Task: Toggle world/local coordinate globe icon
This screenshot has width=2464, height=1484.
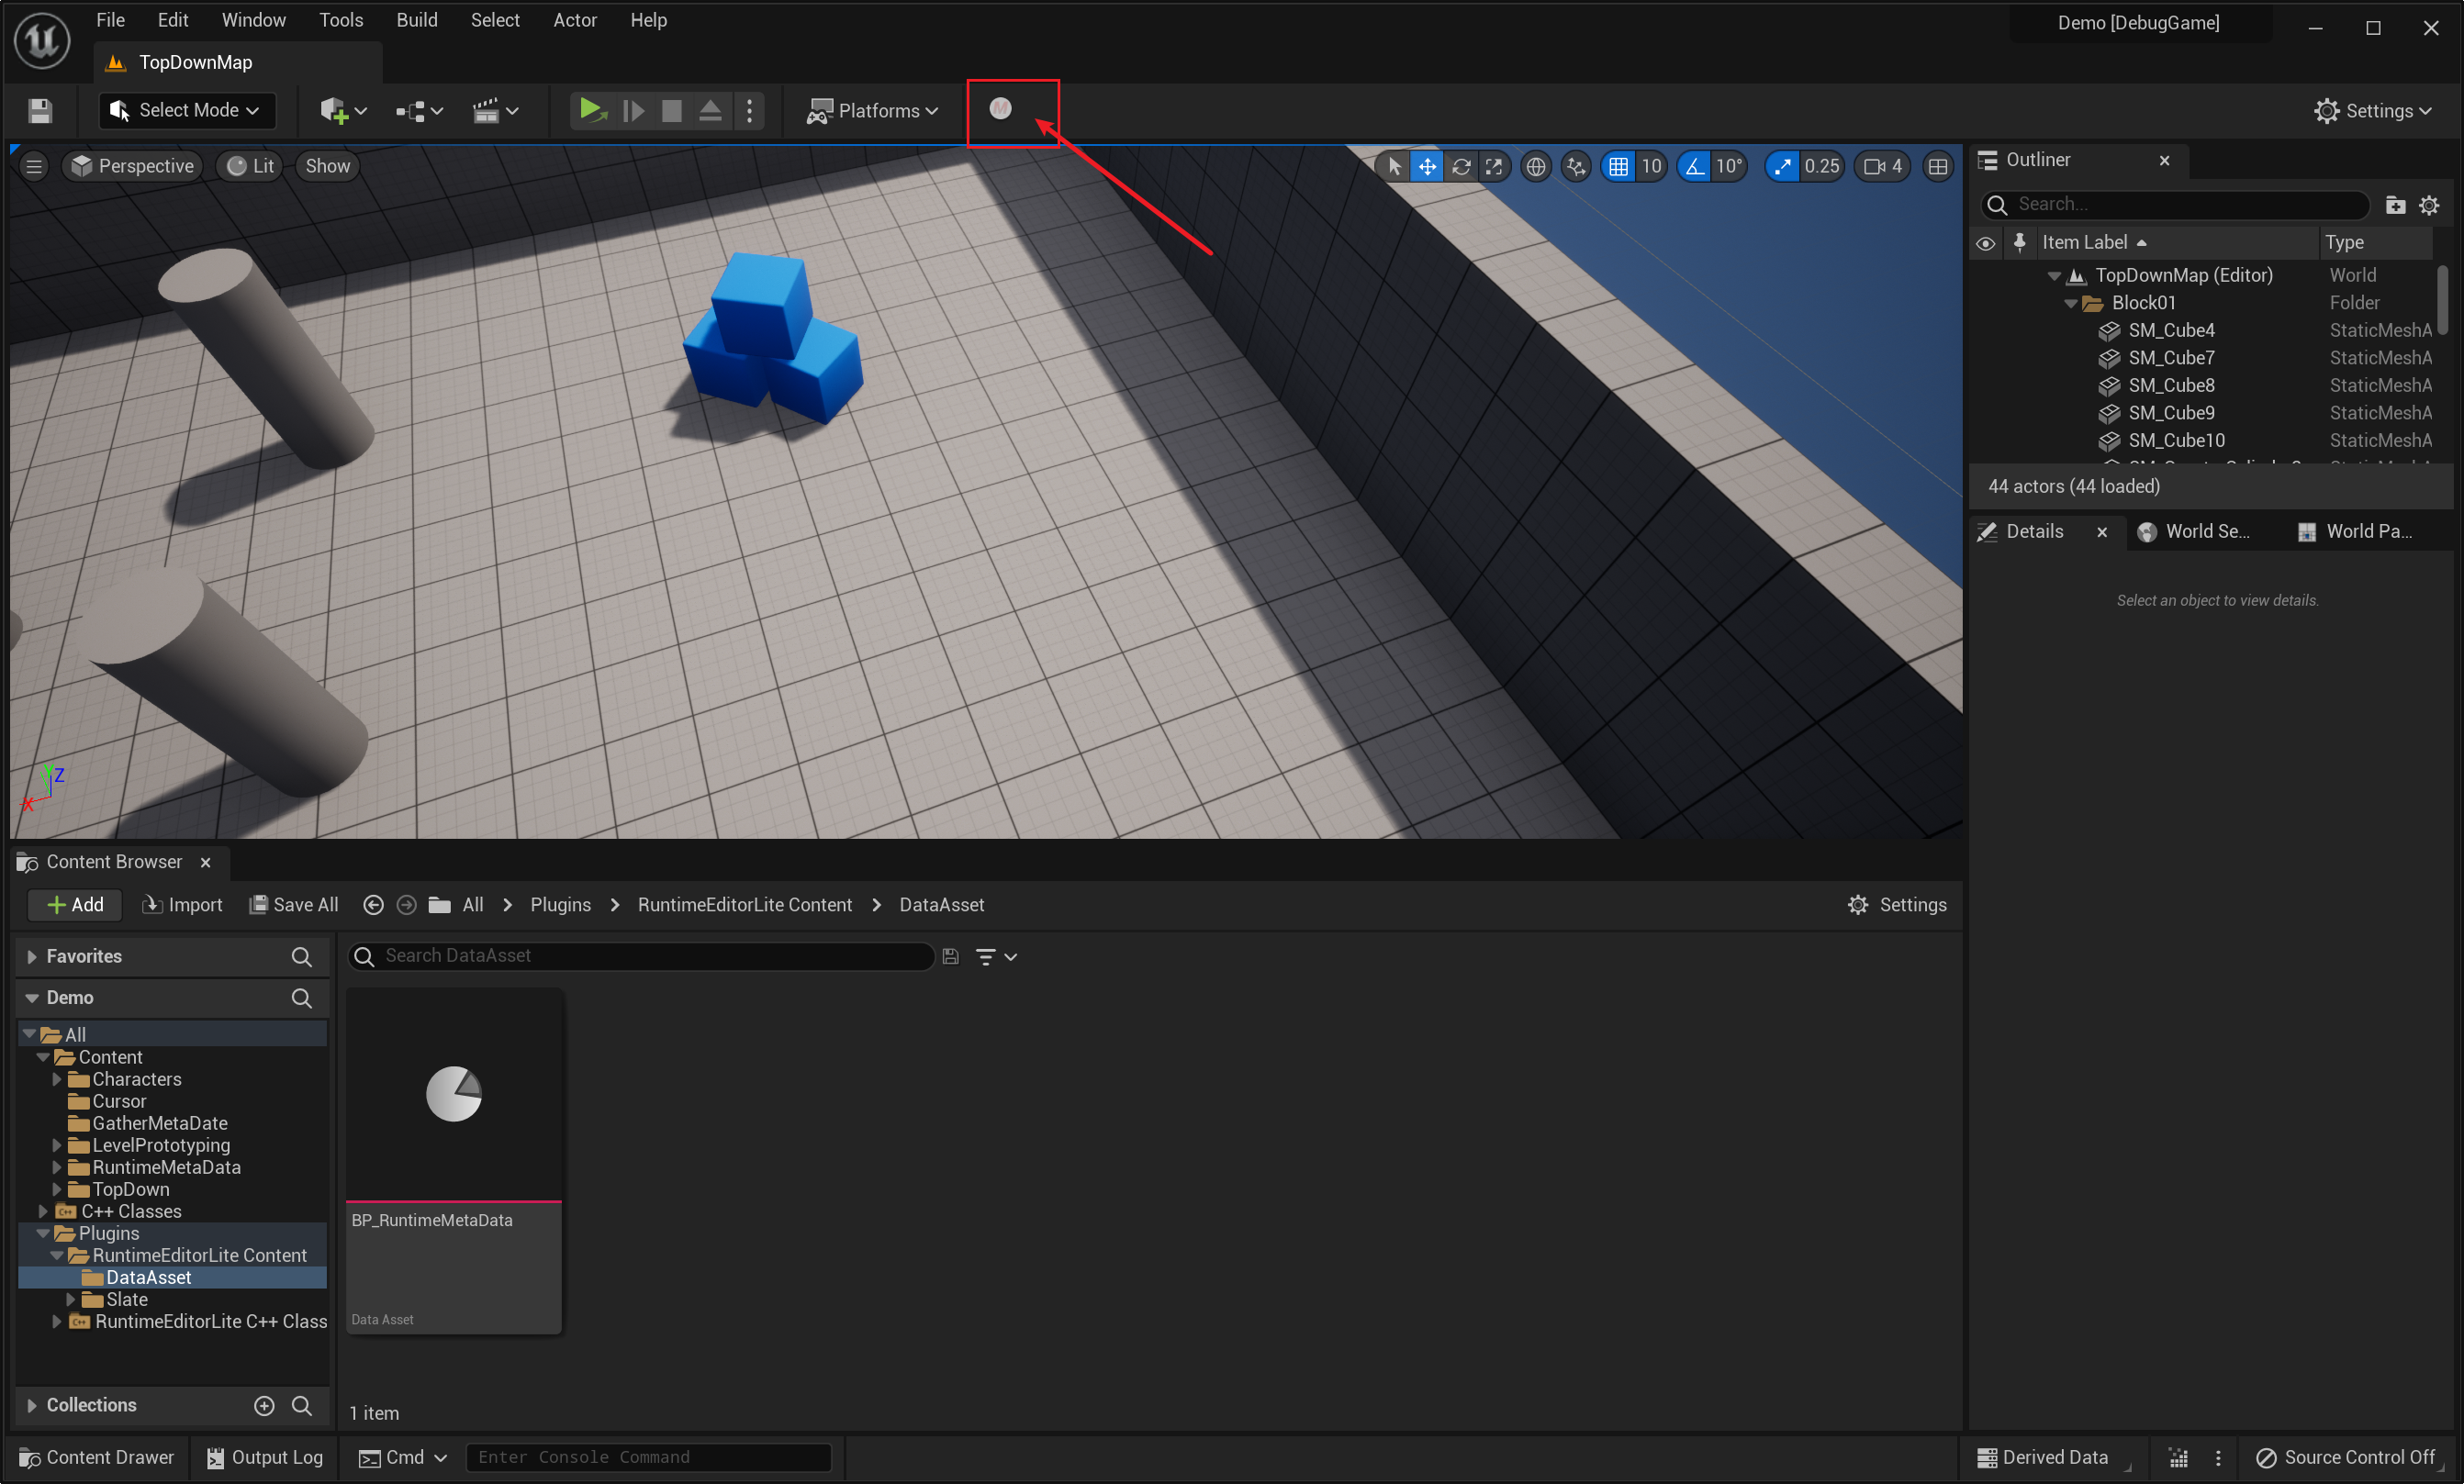Action: coord(1536,166)
